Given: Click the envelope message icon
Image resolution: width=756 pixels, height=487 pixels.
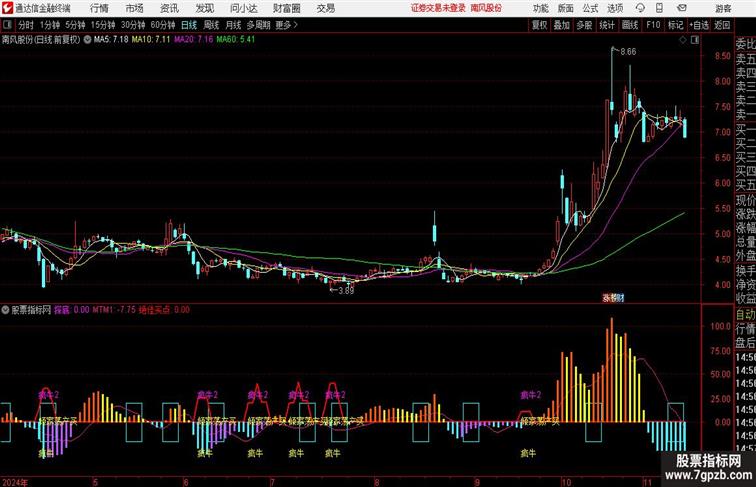Looking at the screenshot, I should click(x=682, y=8).
